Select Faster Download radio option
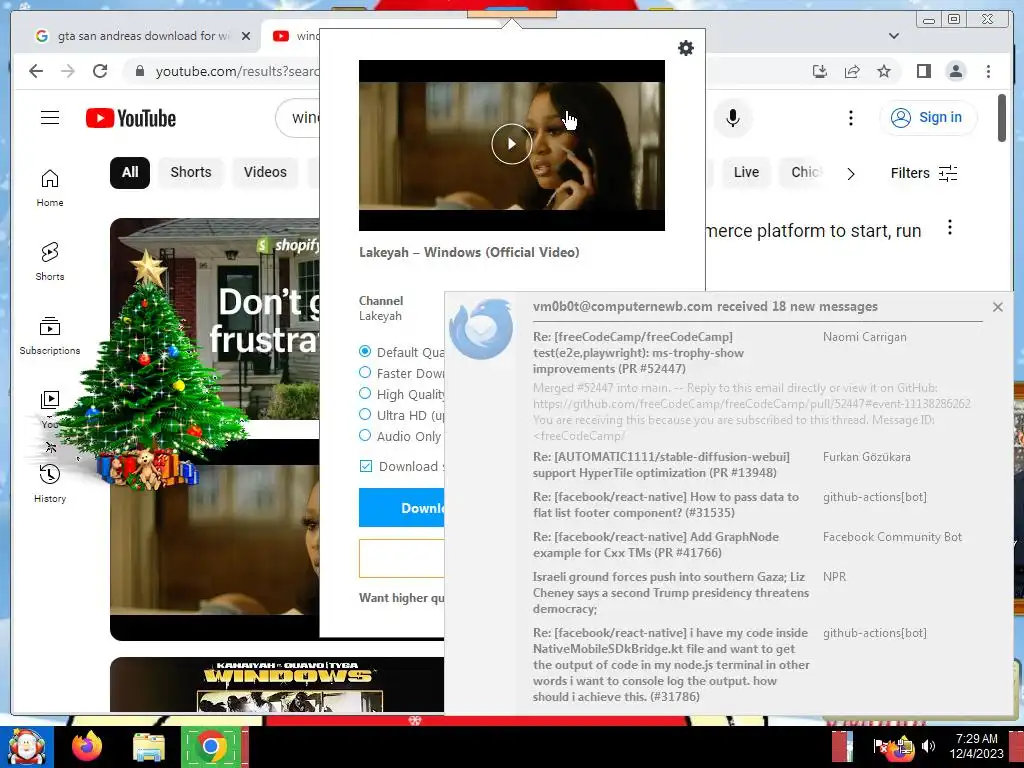 (x=365, y=372)
